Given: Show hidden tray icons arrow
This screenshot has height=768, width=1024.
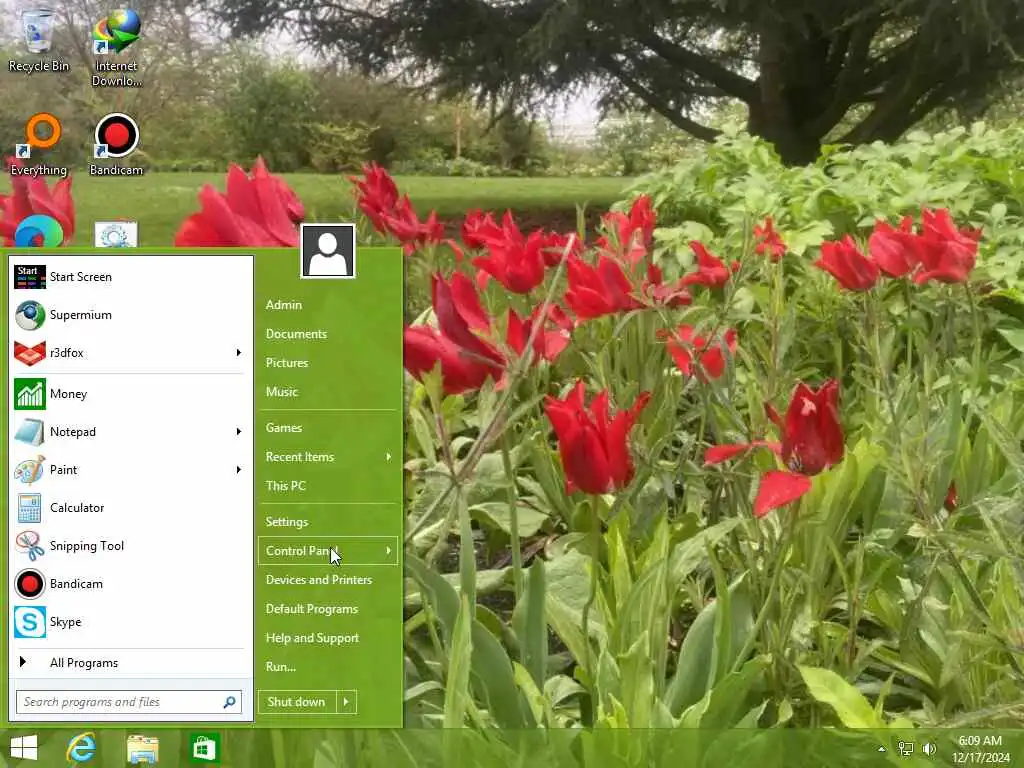Looking at the screenshot, I should [x=882, y=749].
